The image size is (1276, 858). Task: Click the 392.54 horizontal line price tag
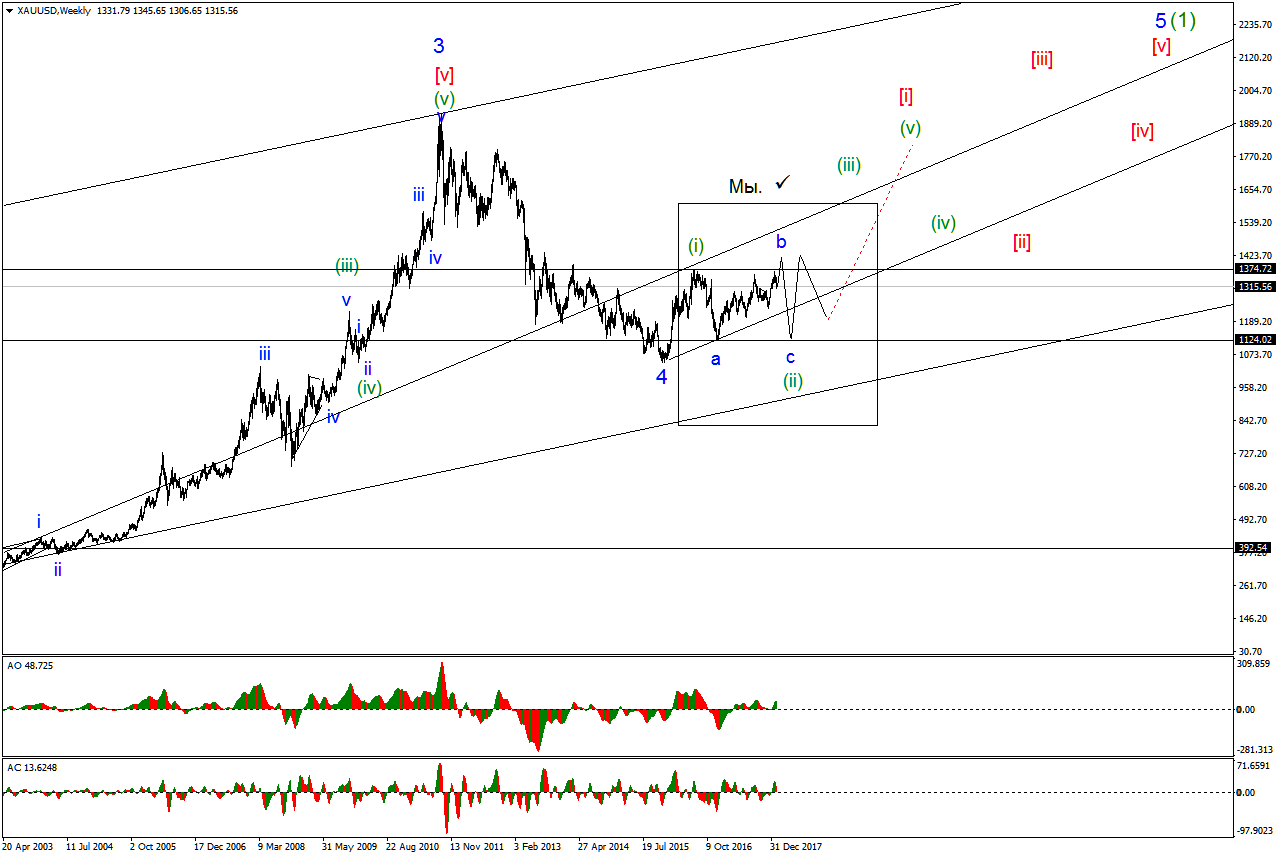click(x=1254, y=548)
